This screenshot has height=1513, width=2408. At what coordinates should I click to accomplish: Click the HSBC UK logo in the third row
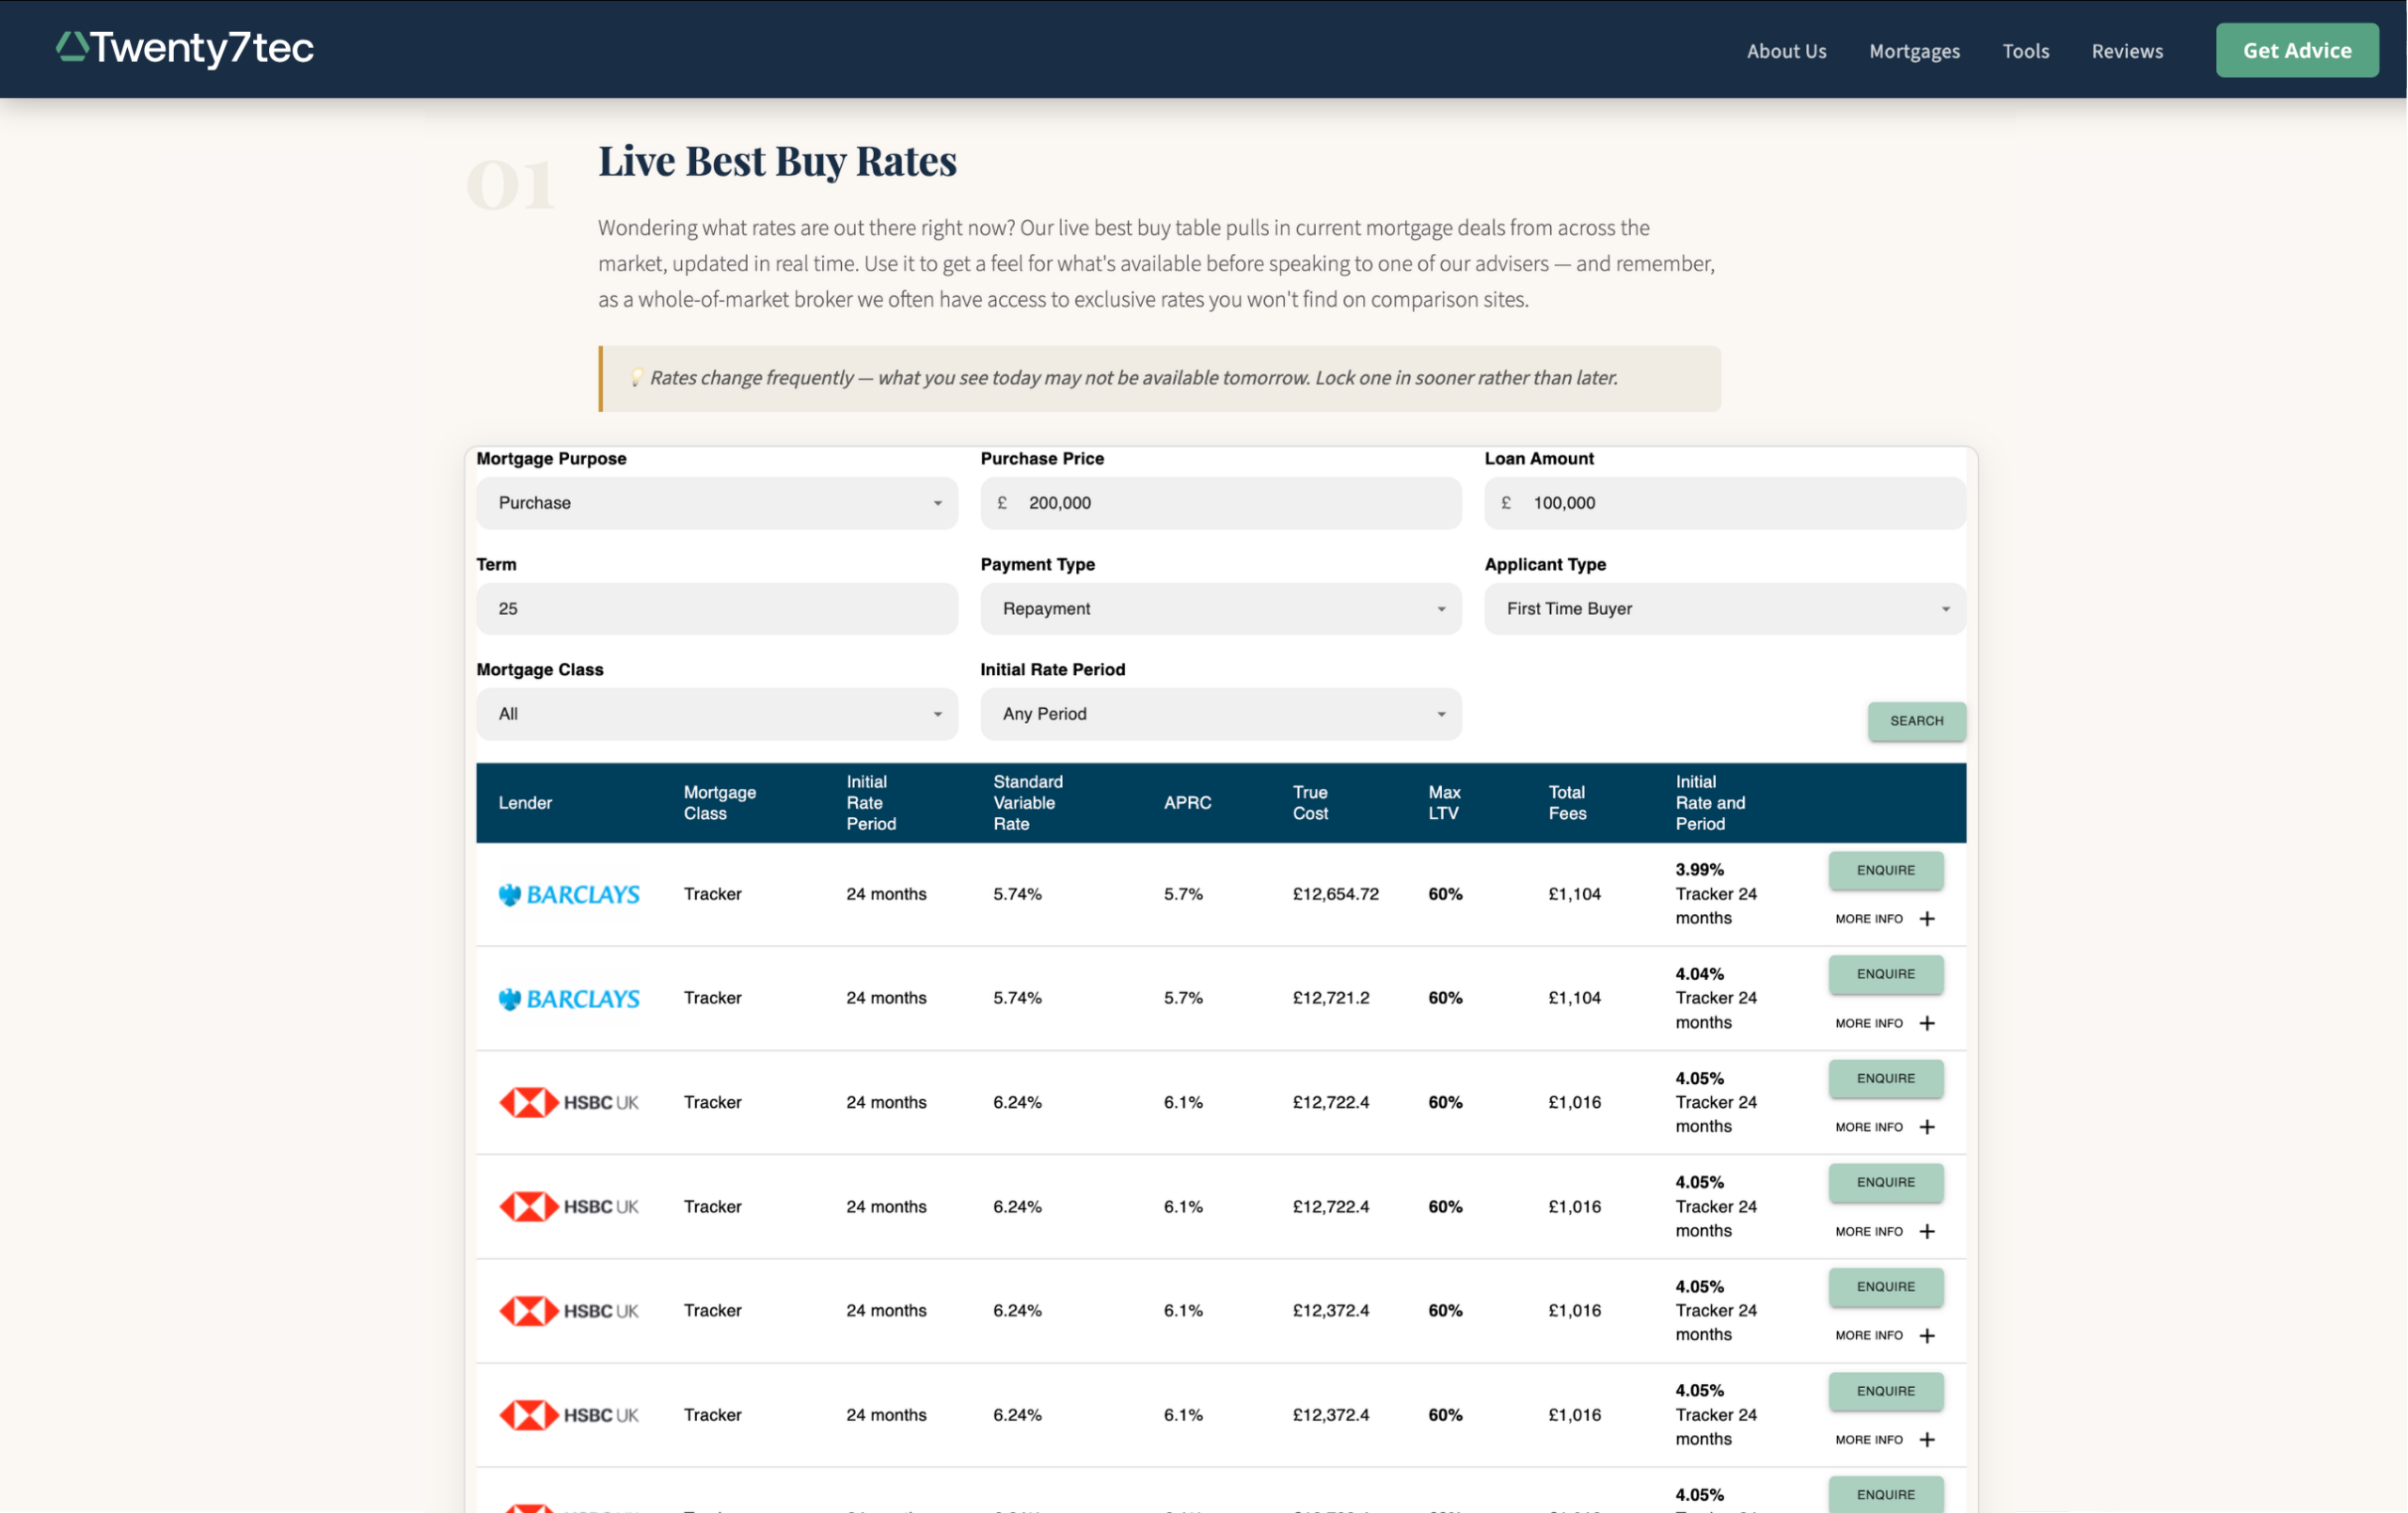pos(569,1102)
